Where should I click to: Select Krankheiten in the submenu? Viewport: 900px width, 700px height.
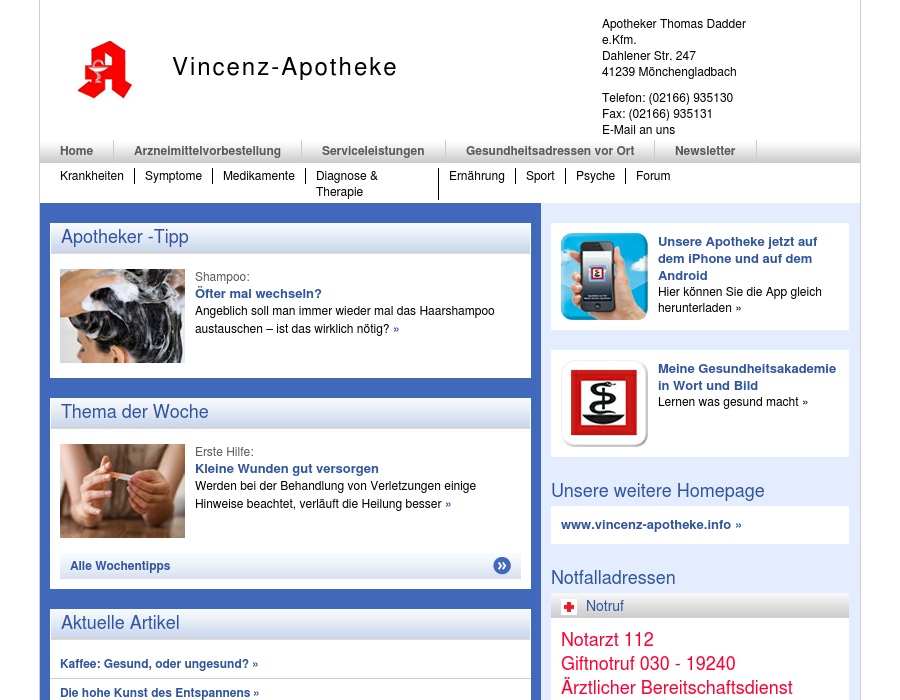92,176
